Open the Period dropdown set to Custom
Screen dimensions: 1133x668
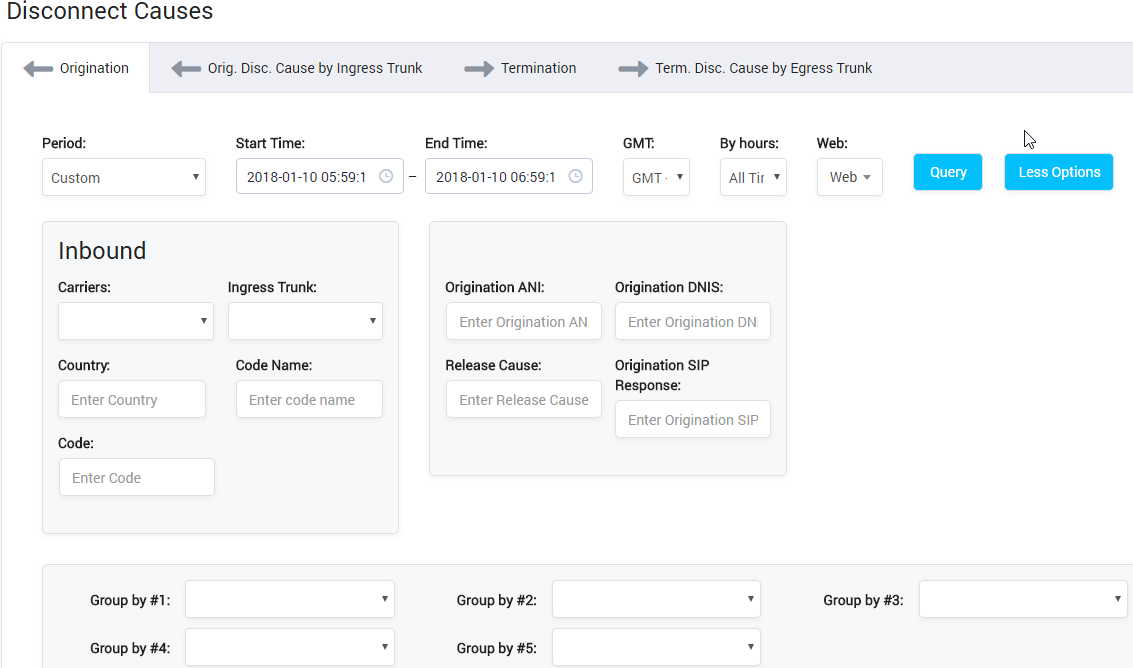coord(124,177)
